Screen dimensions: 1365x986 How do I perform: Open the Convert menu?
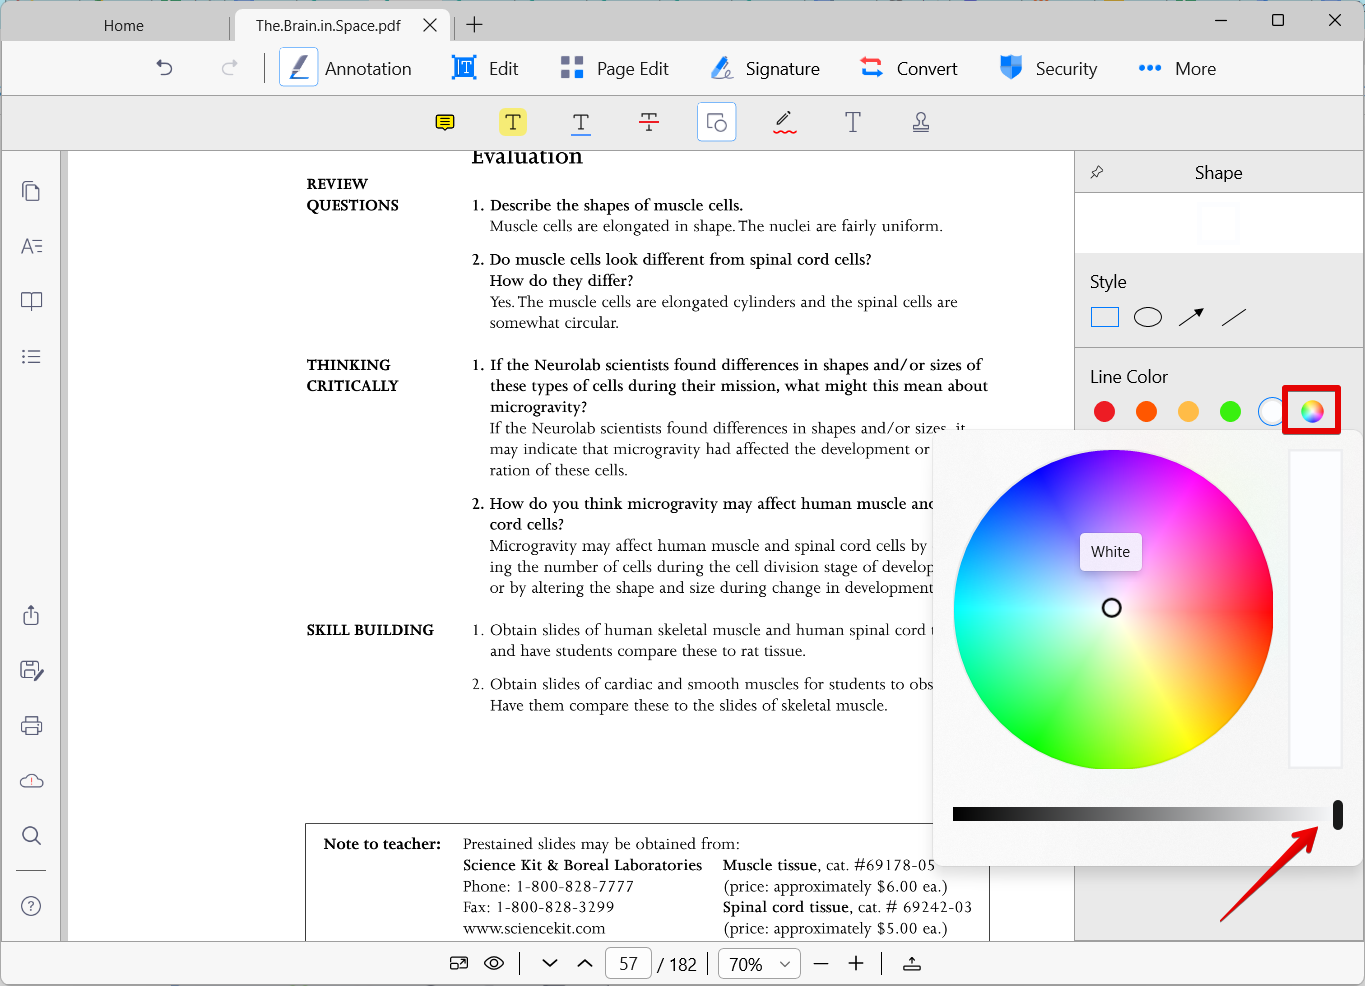click(x=908, y=69)
